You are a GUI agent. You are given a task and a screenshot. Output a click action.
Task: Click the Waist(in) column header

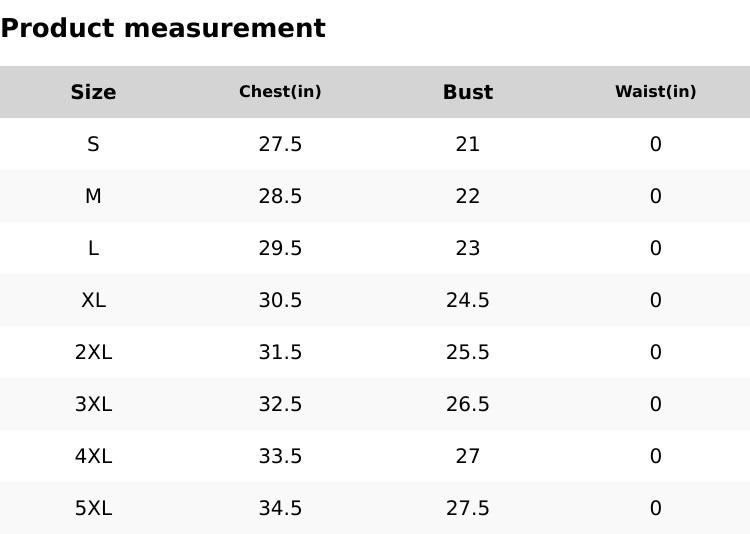655,92
